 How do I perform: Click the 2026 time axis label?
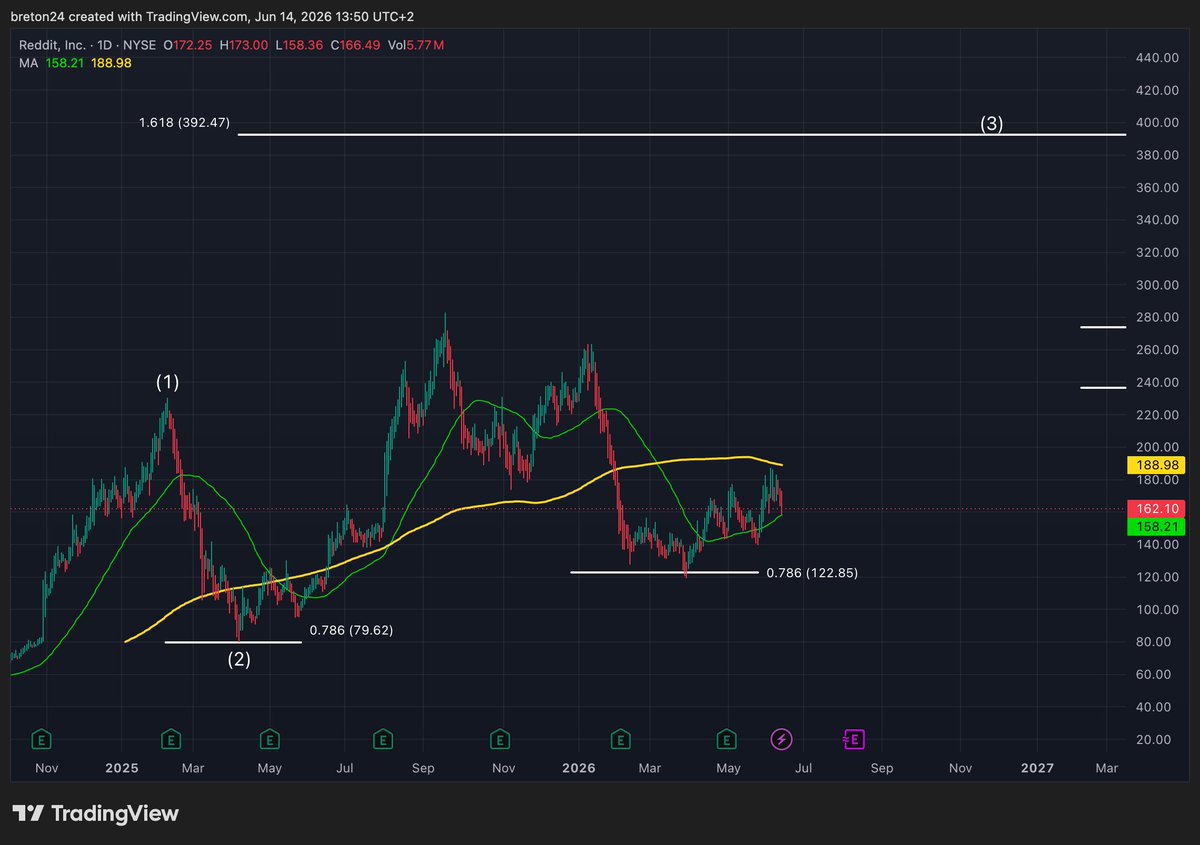point(579,768)
